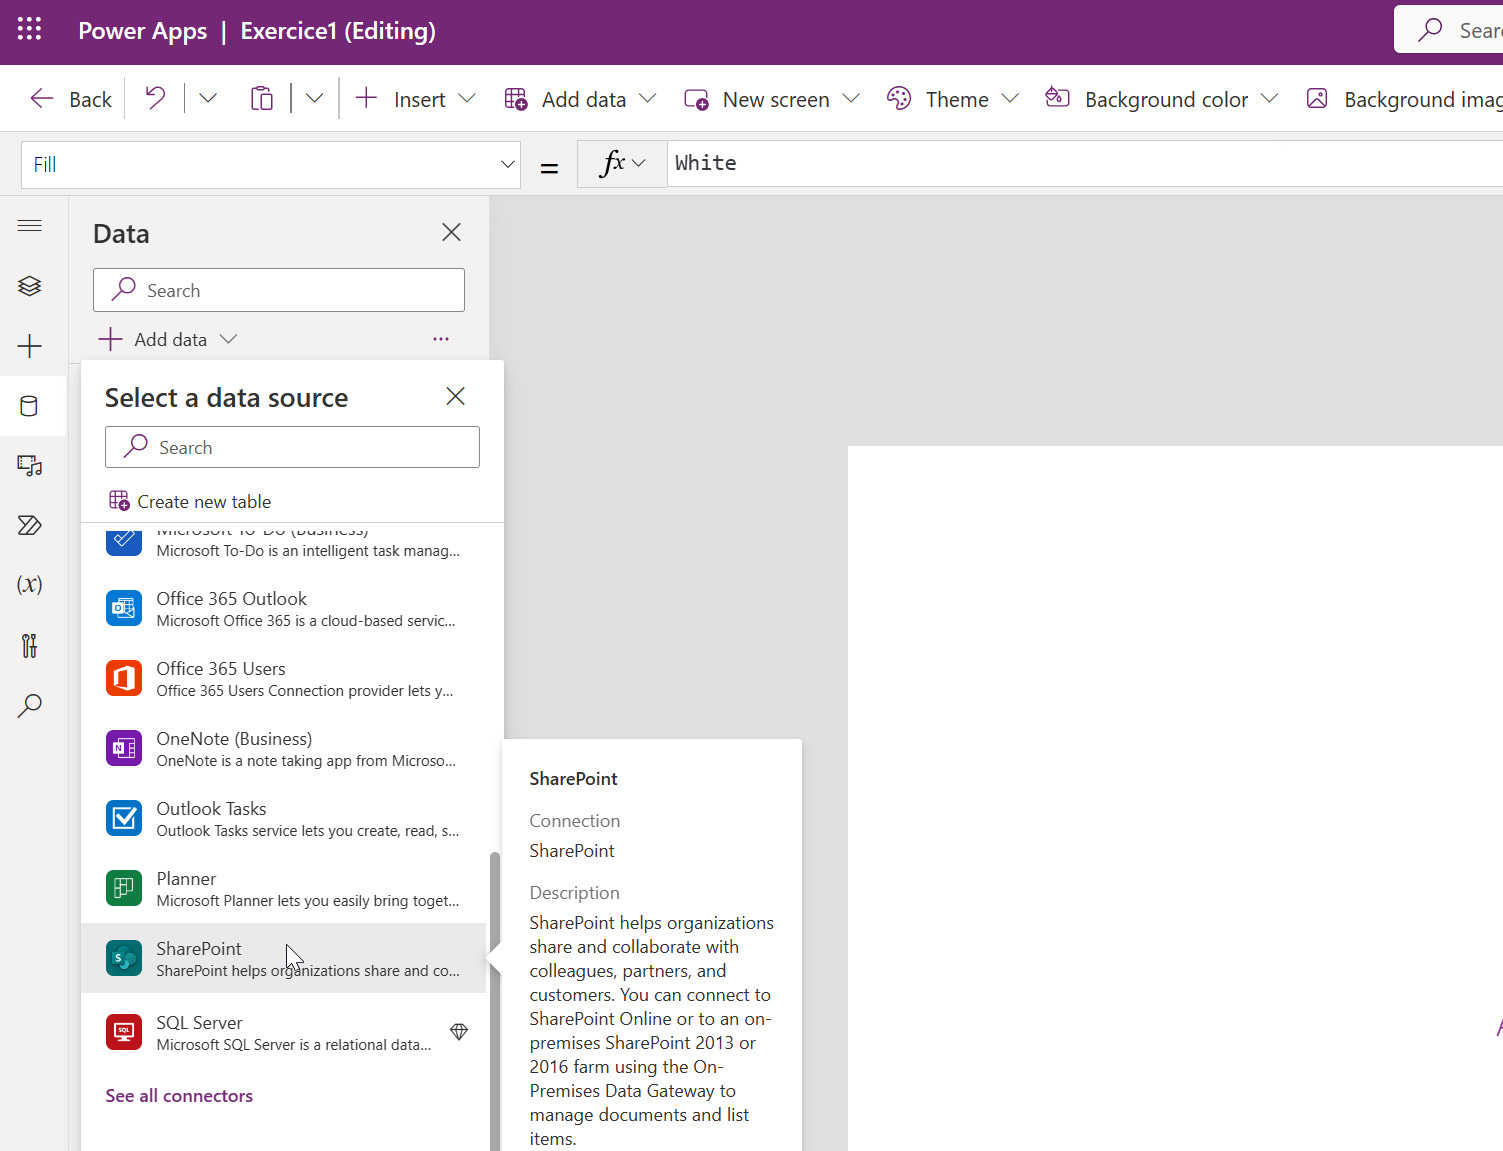This screenshot has width=1503, height=1151.
Task: Open the app launcher waffle menu
Action: 30,30
